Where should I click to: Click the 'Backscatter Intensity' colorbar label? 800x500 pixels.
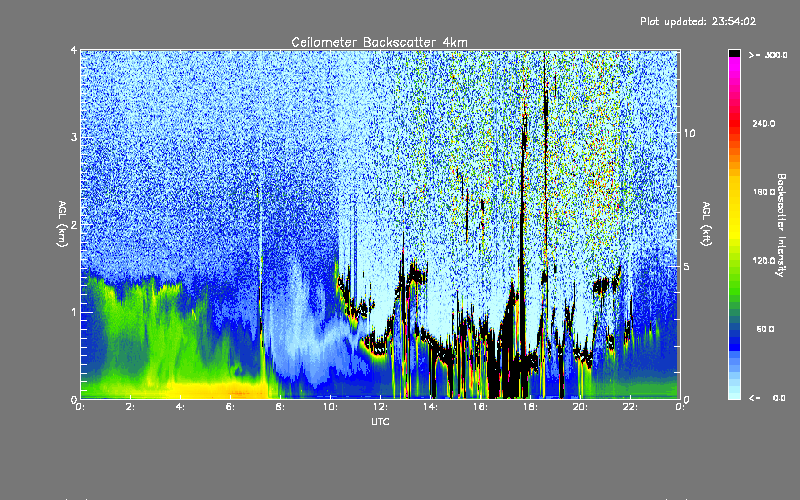[x=781, y=225]
